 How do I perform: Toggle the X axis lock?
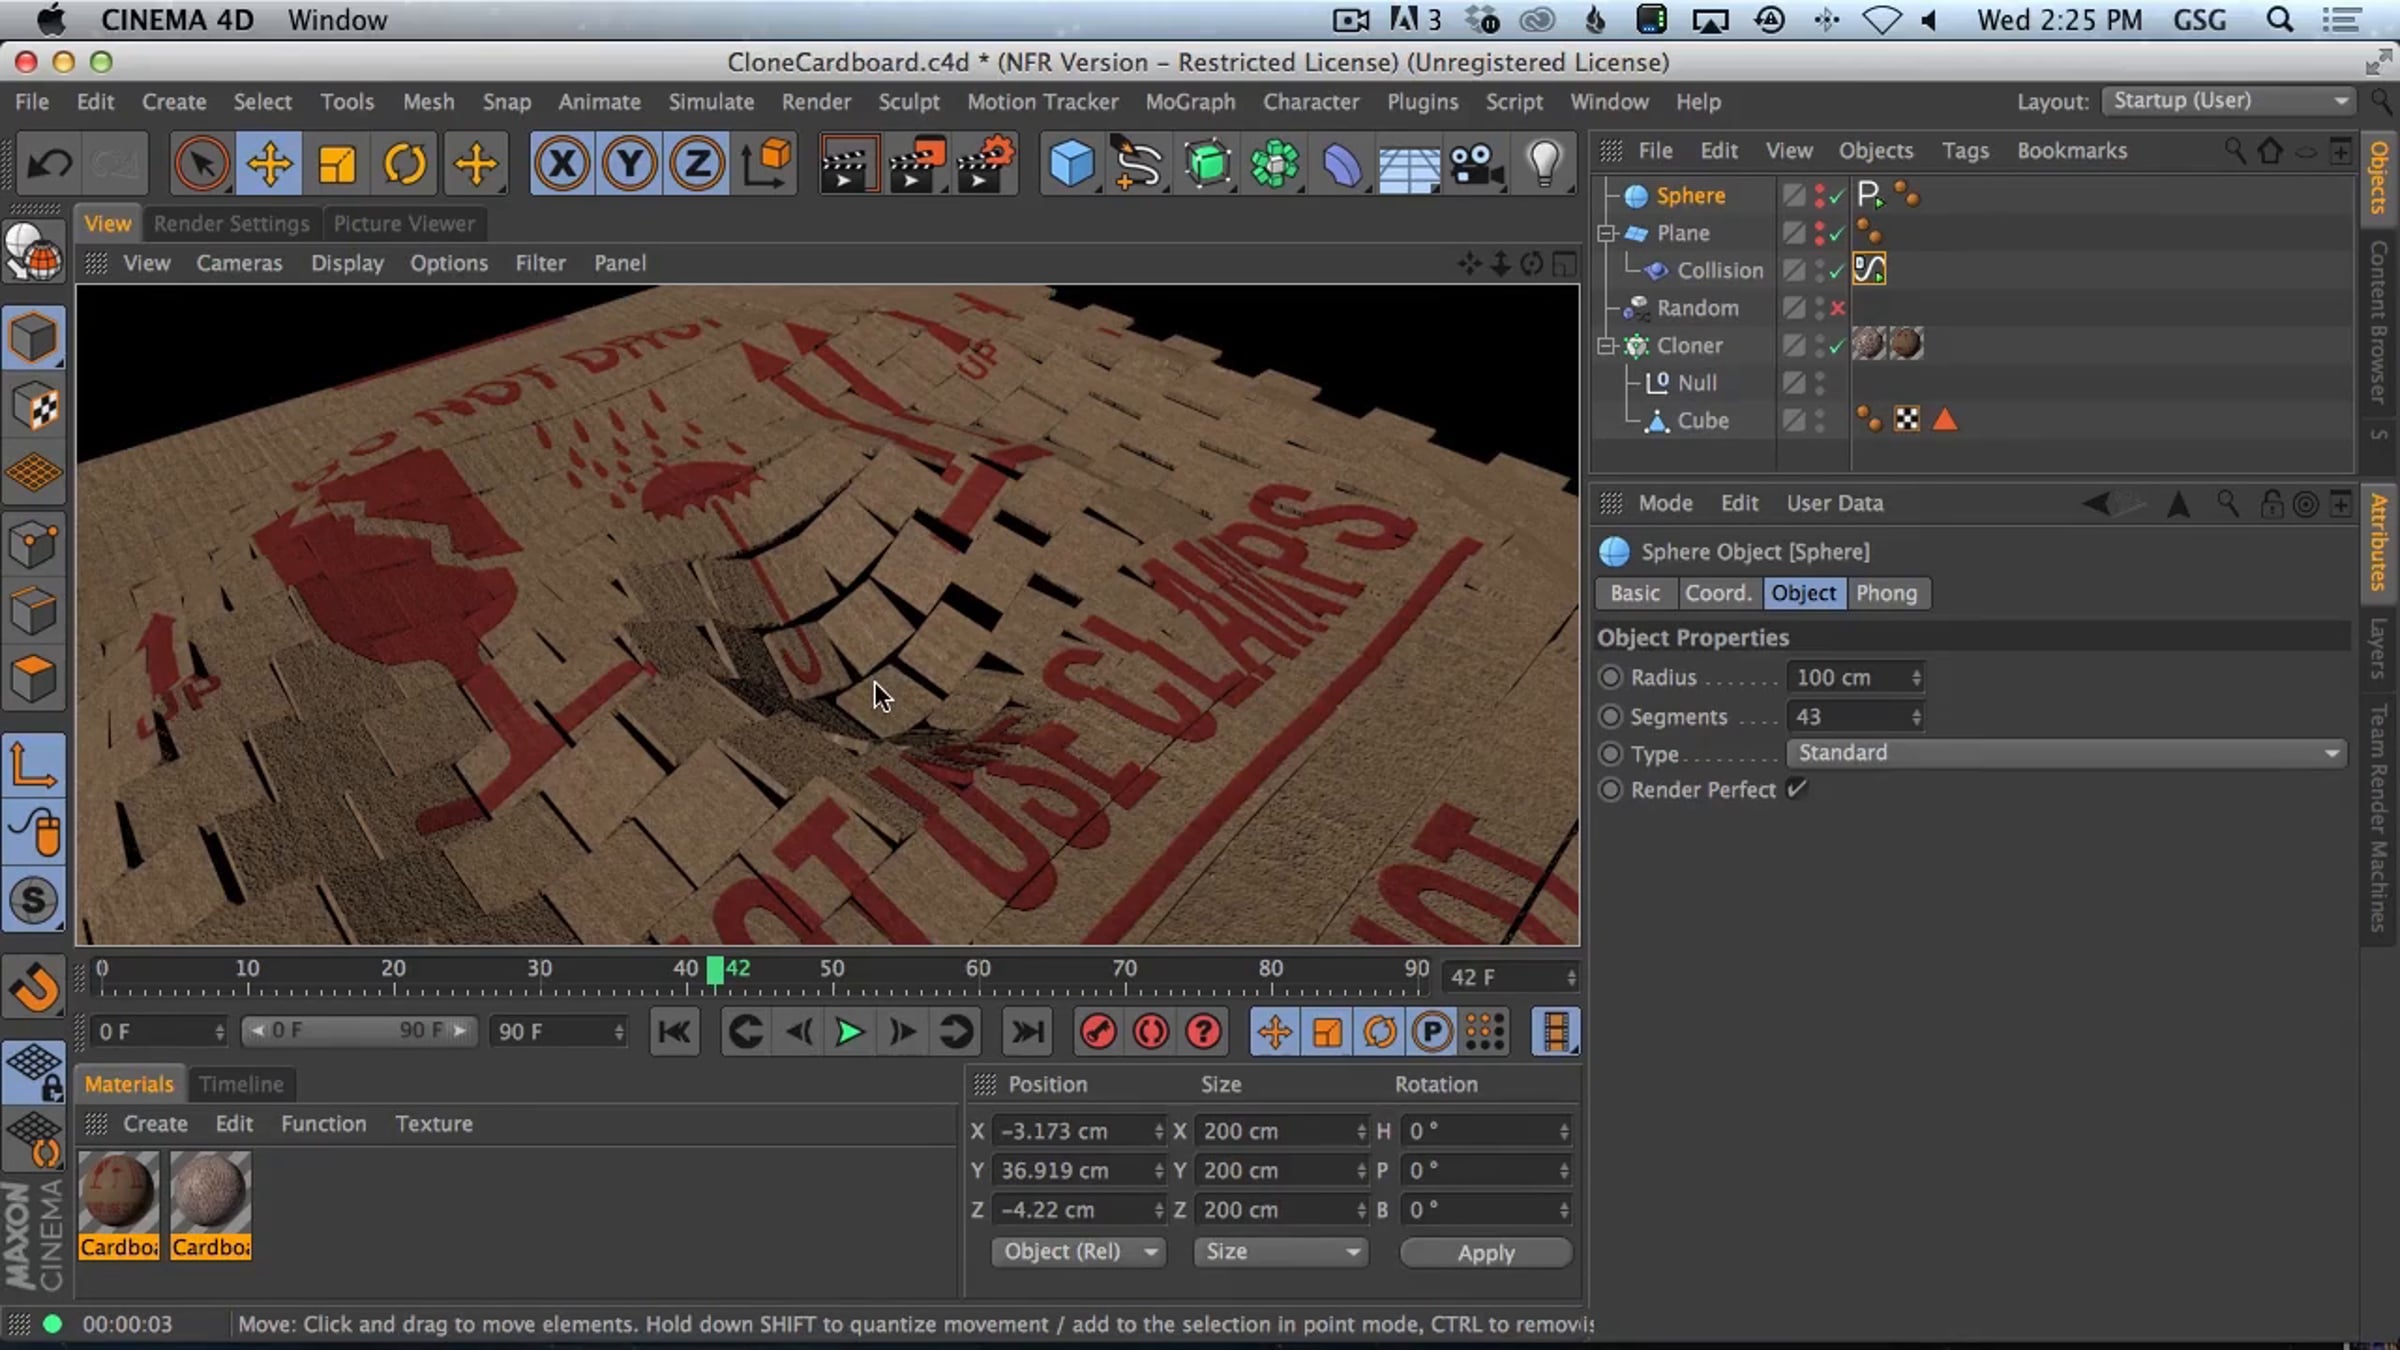coord(562,163)
